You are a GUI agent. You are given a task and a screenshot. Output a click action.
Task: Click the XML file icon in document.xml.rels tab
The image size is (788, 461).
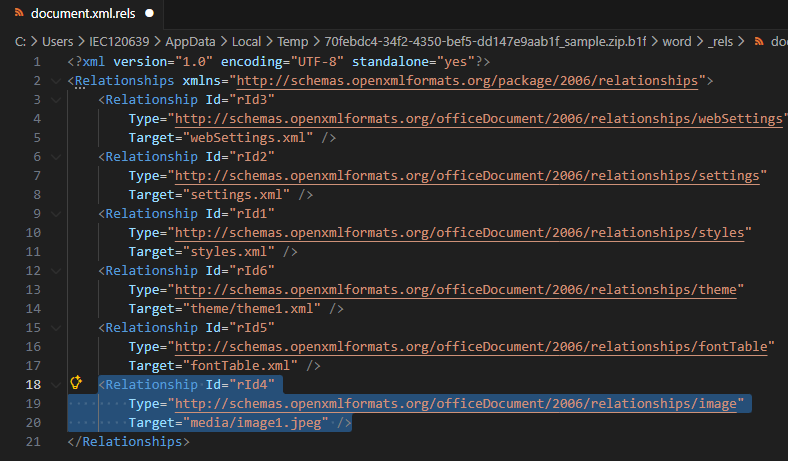[19, 13]
